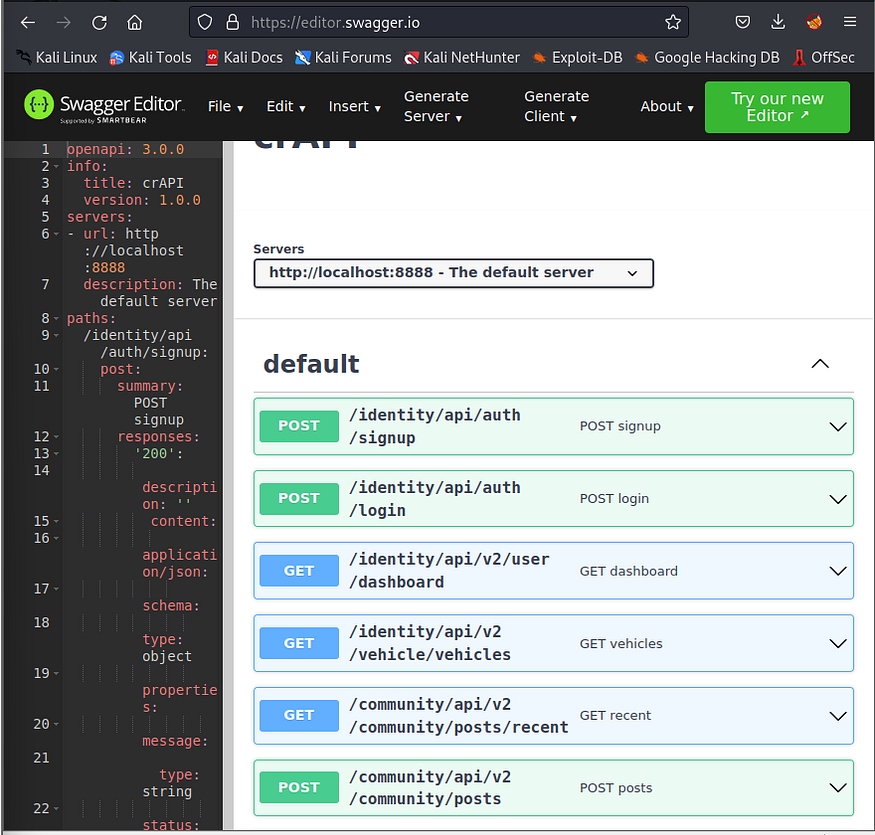
Task: Bookmark this page with star icon
Action: pos(673,22)
